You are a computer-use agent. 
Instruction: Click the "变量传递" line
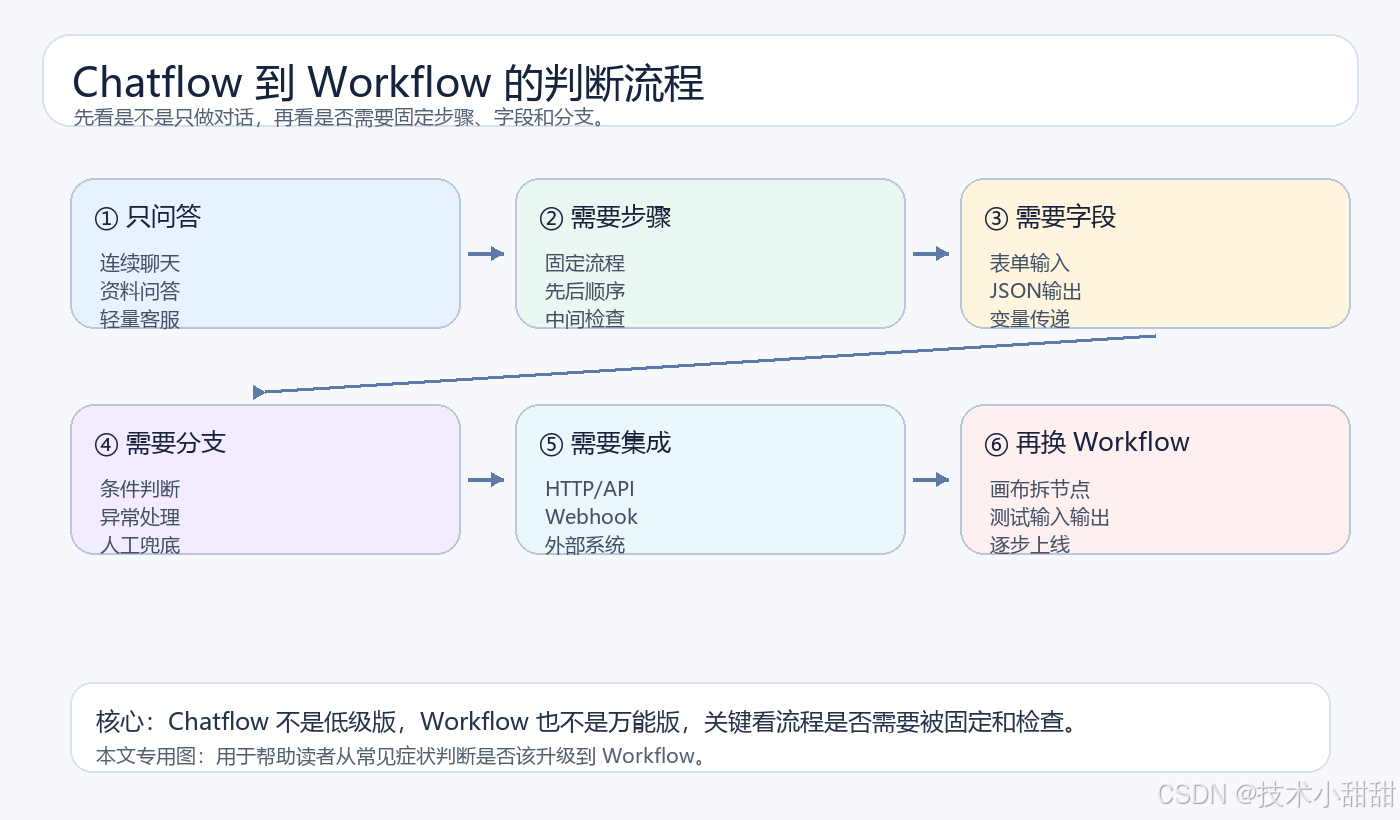(x=1030, y=319)
